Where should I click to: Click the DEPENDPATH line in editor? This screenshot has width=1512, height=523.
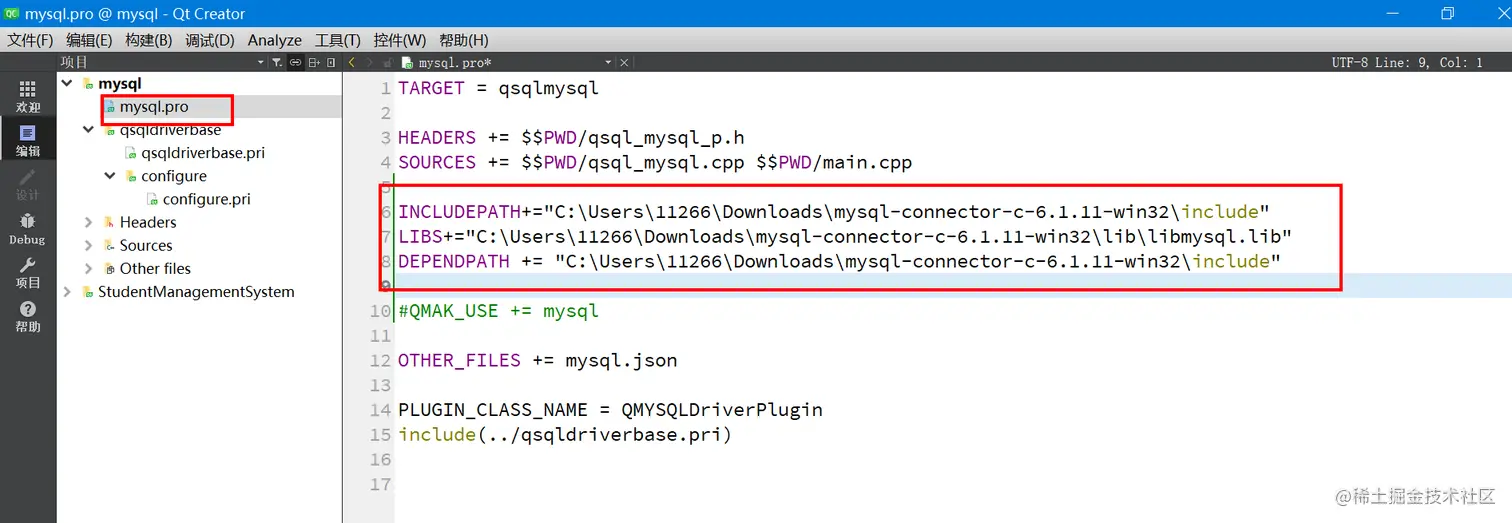coord(839,262)
